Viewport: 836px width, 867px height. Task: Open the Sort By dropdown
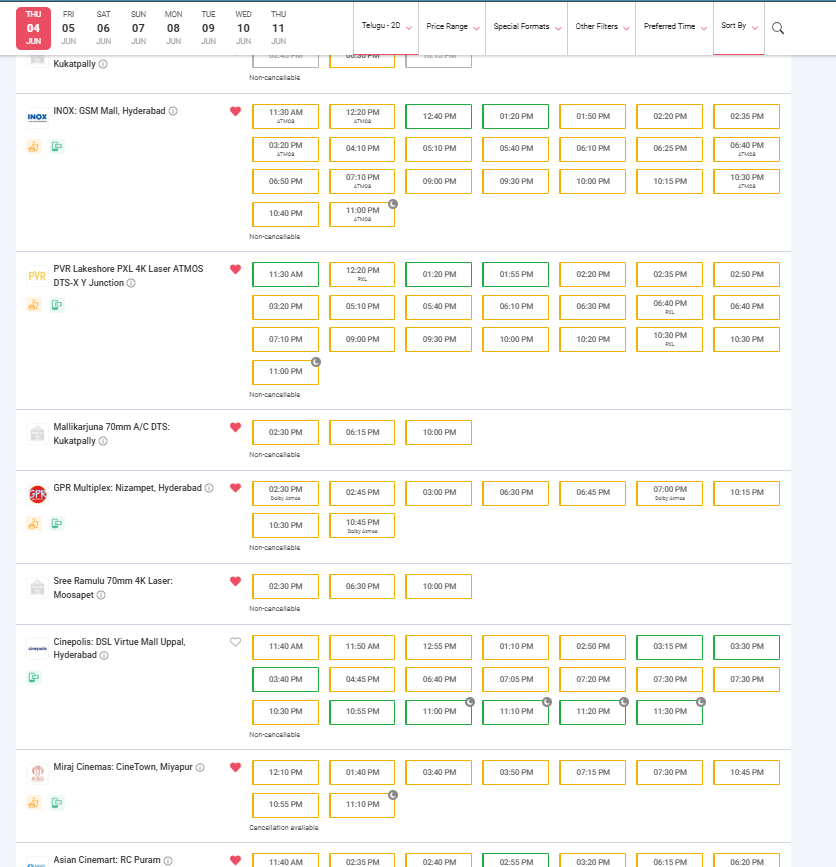(739, 28)
